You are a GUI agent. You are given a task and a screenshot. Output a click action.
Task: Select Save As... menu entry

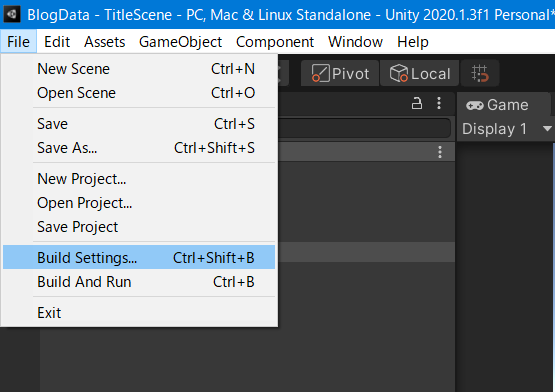coord(139,148)
